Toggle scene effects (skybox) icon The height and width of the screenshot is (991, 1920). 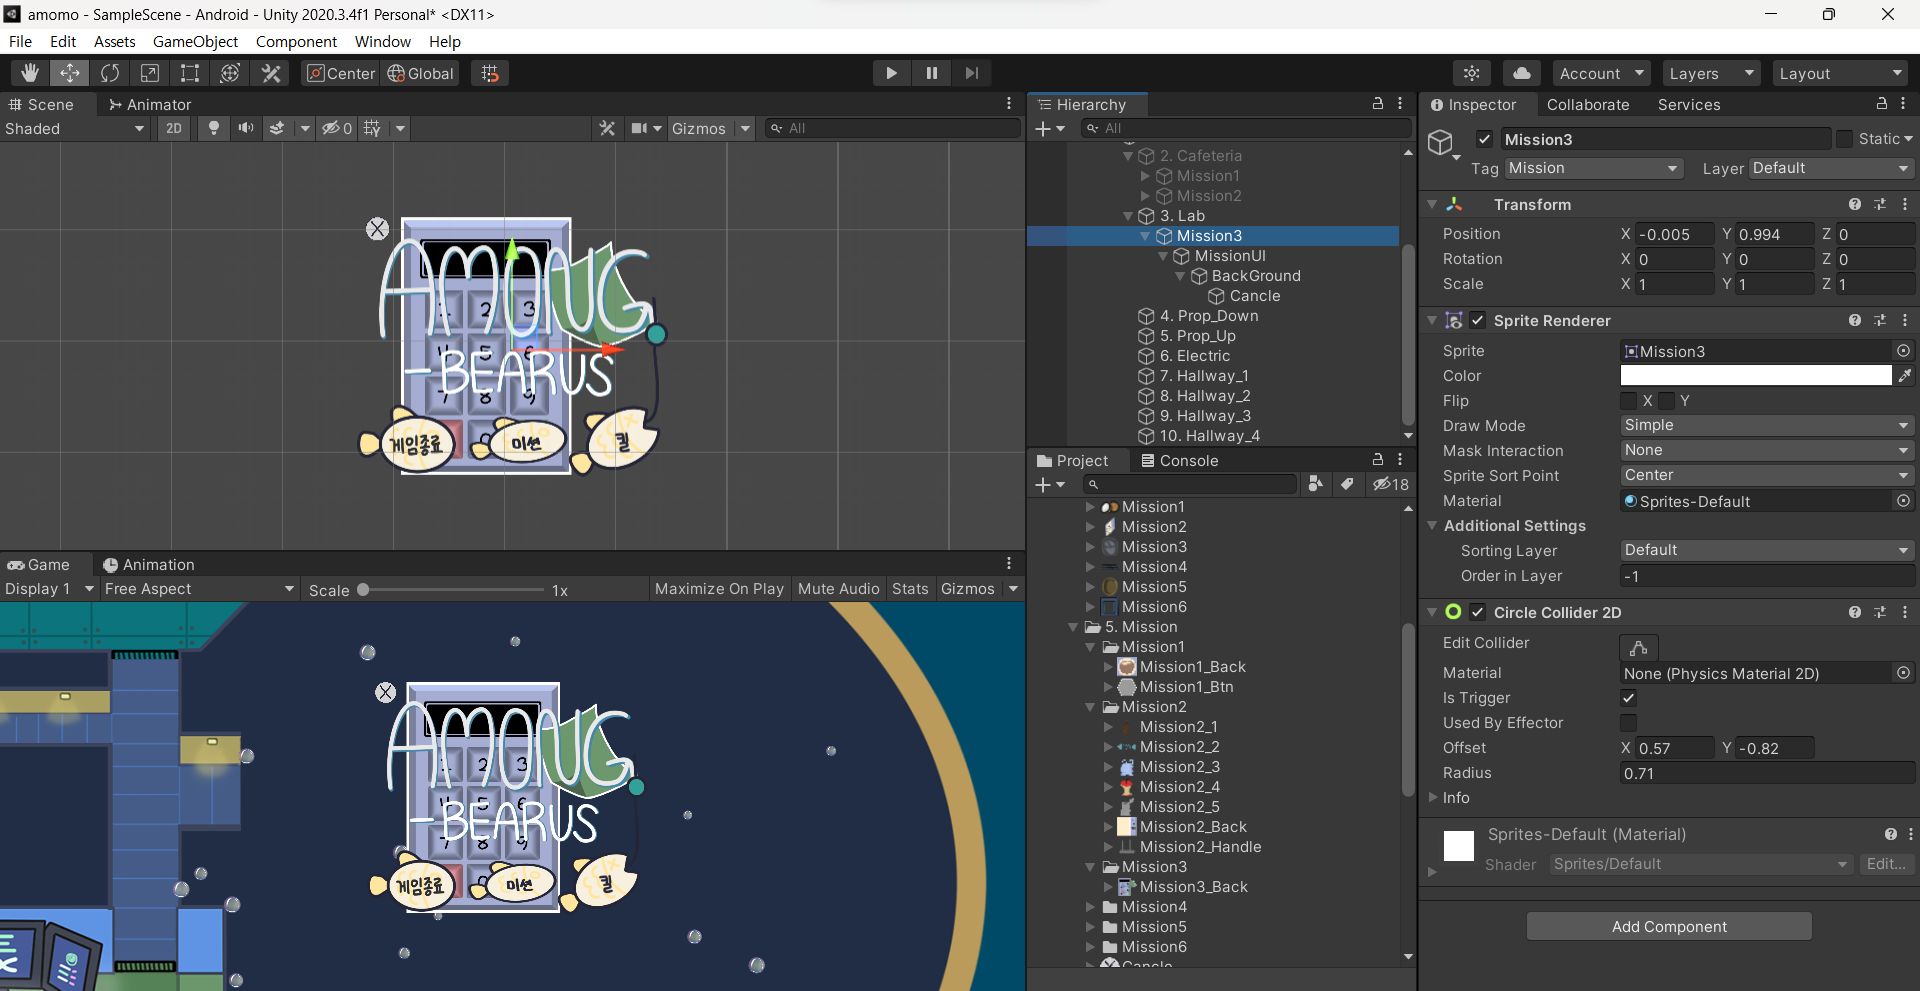pos(277,128)
